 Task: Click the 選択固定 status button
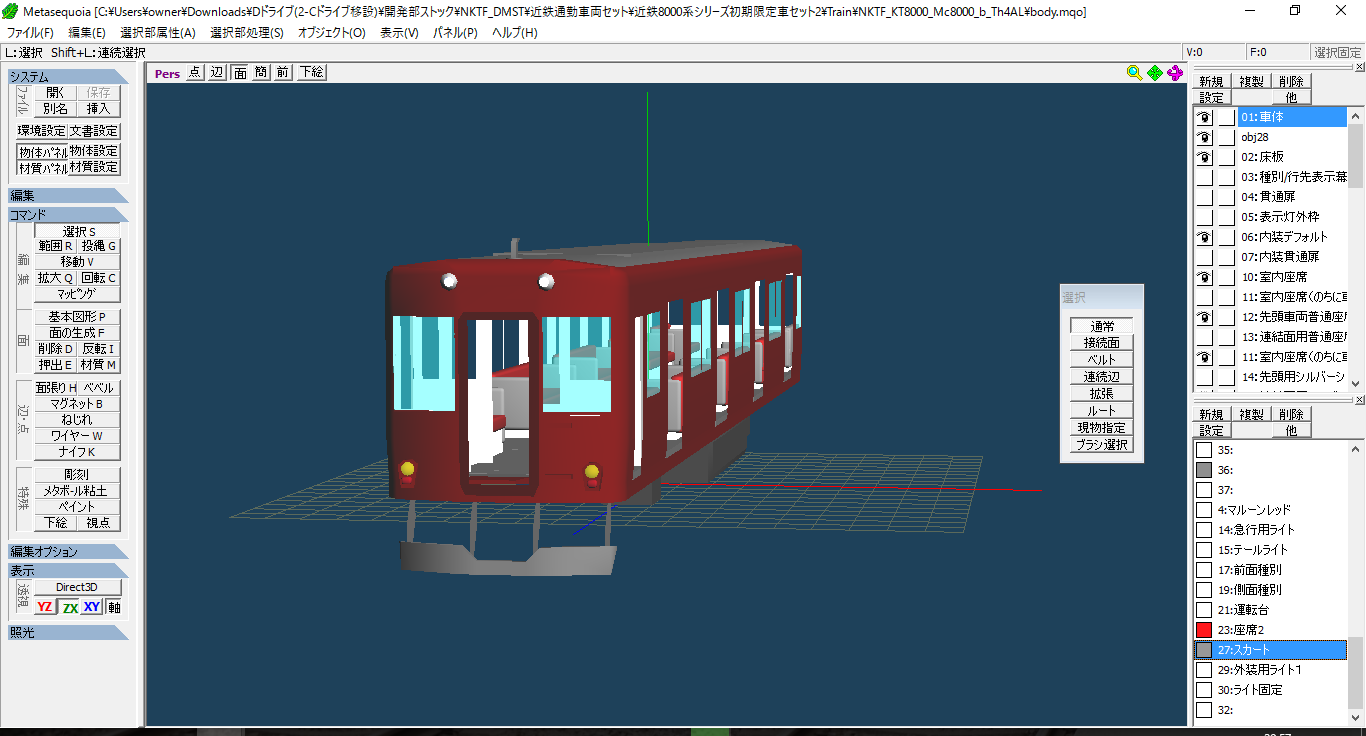click(1337, 52)
